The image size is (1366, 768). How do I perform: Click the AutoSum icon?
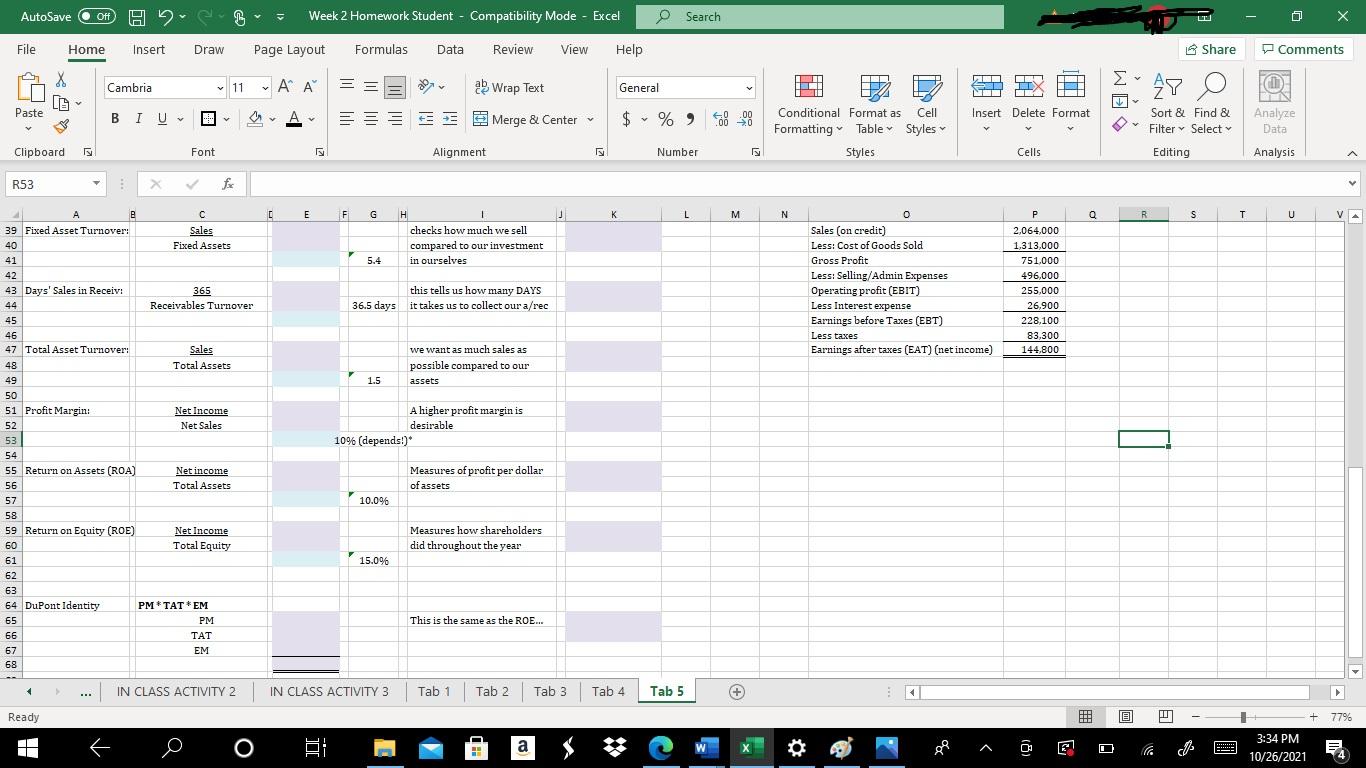(x=1120, y=79)
